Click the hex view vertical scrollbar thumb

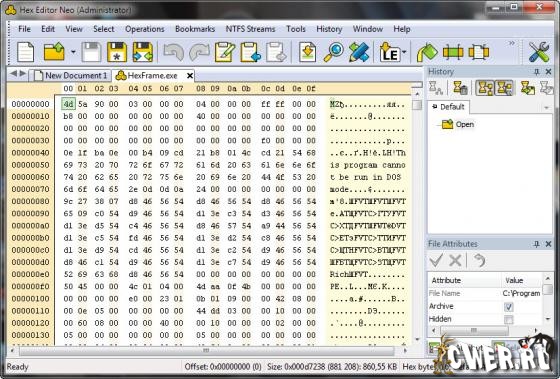(x=416, y=105)
